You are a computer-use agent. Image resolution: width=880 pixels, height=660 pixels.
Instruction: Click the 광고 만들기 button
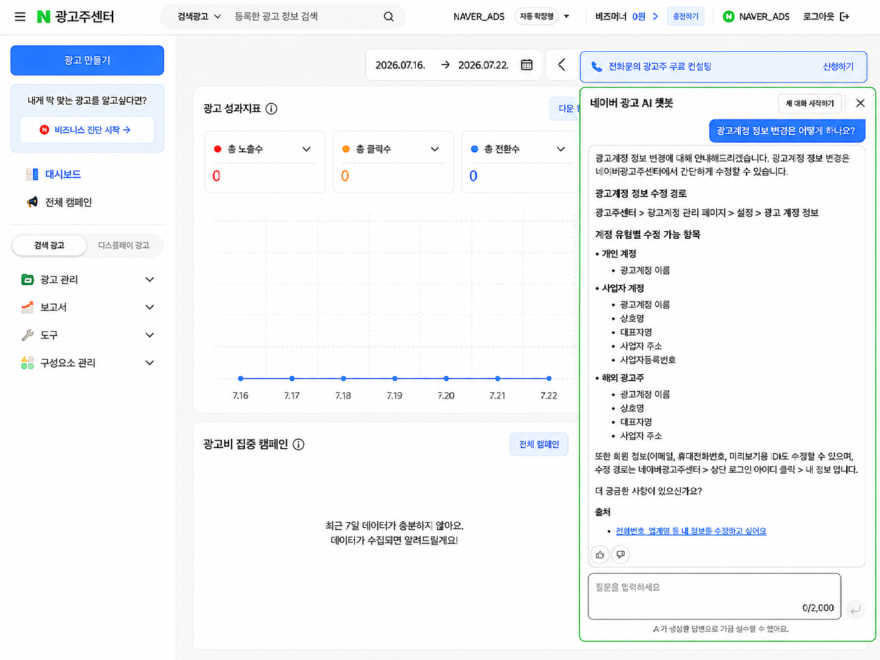(87, 60)
